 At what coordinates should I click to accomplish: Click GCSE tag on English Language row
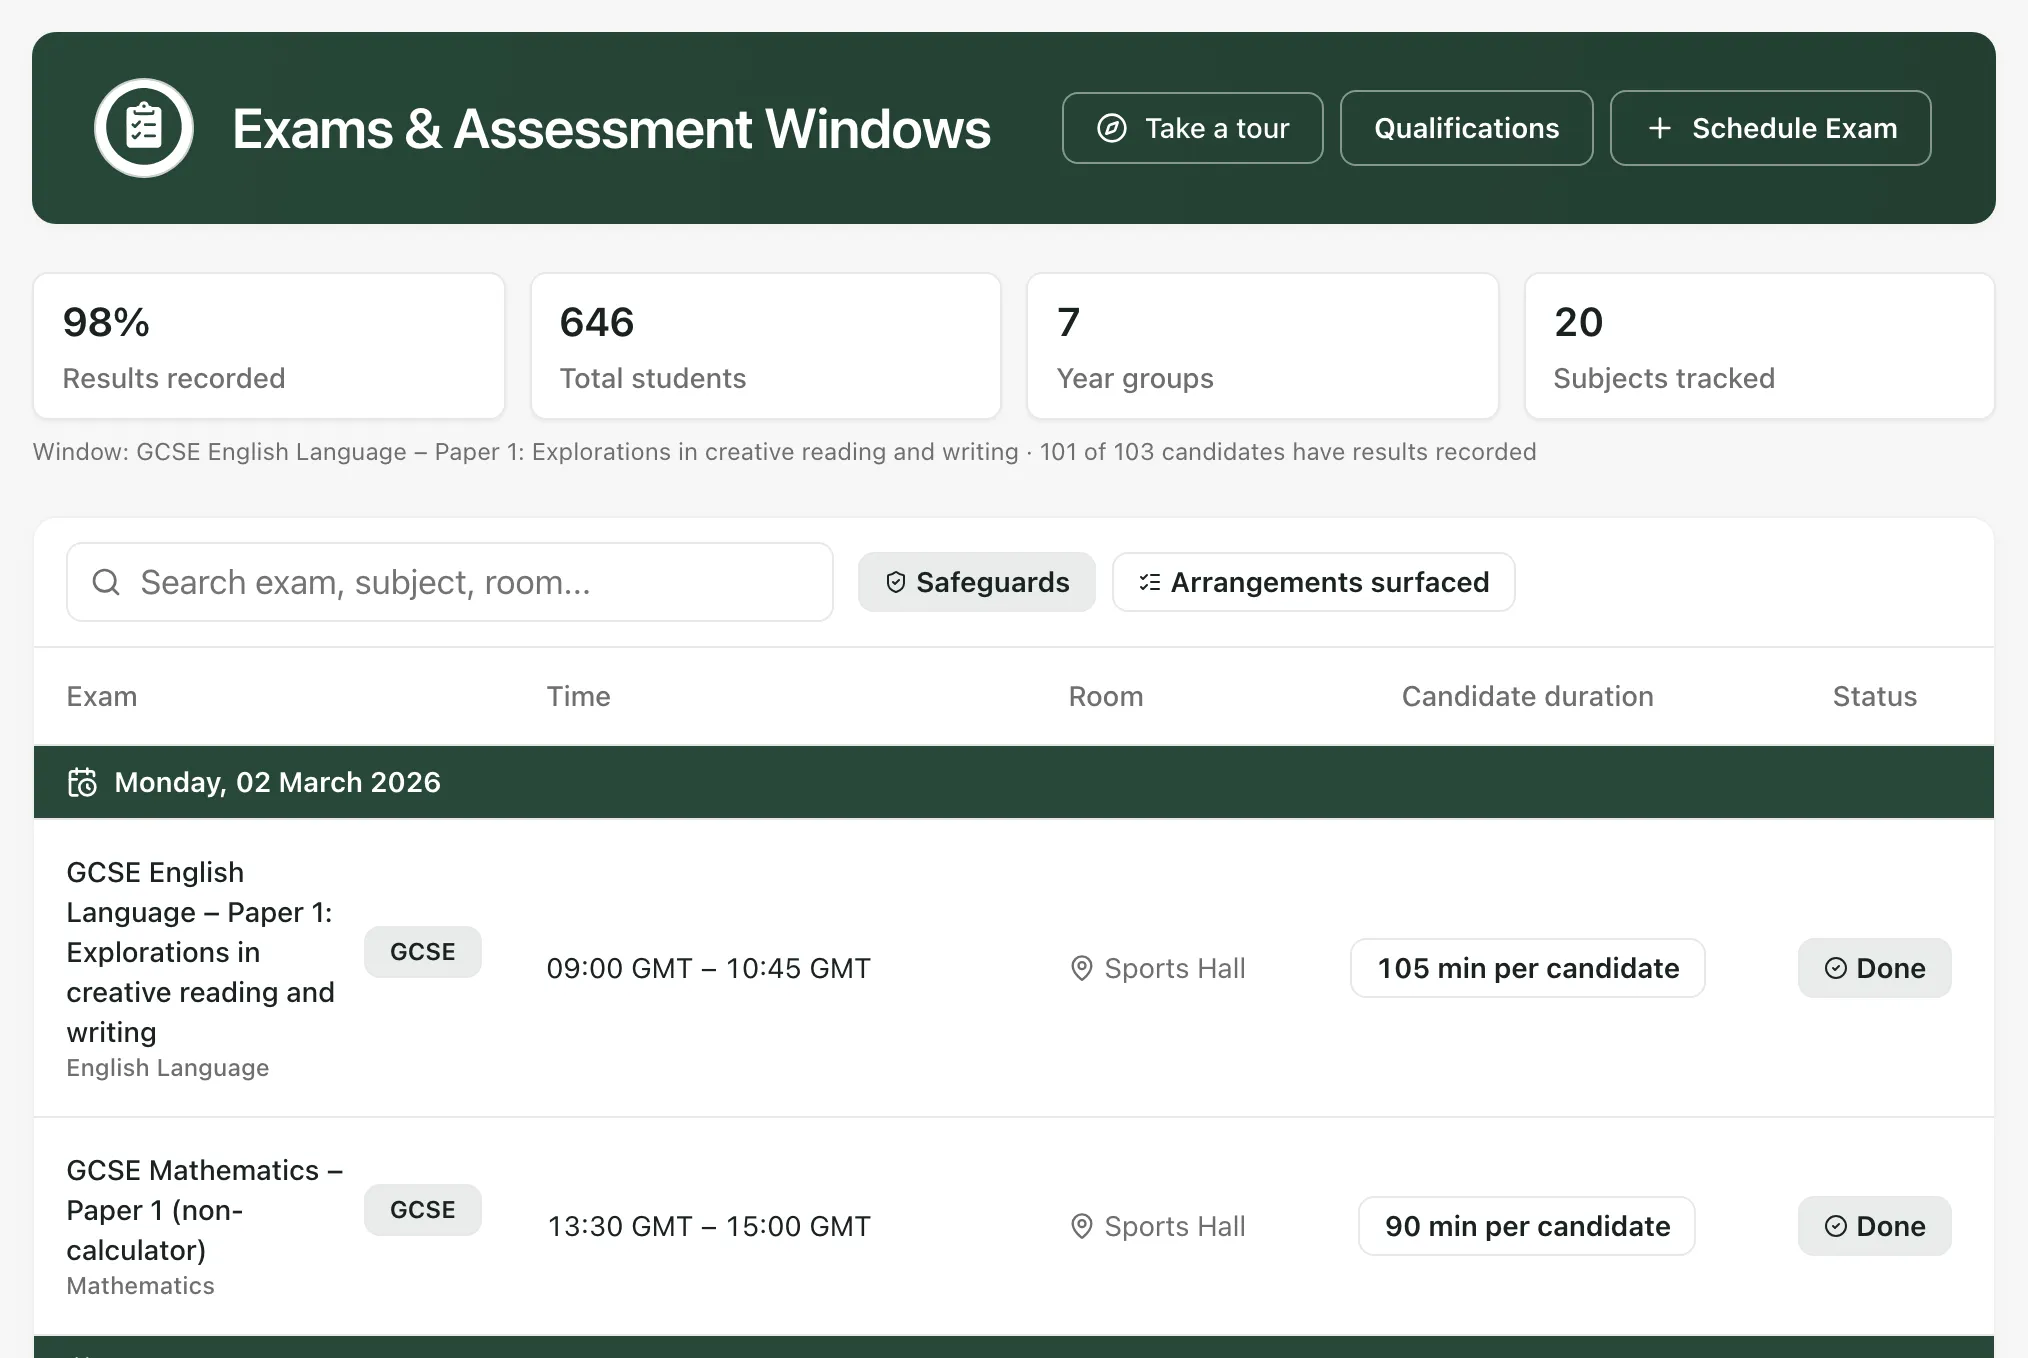point(423,952)
